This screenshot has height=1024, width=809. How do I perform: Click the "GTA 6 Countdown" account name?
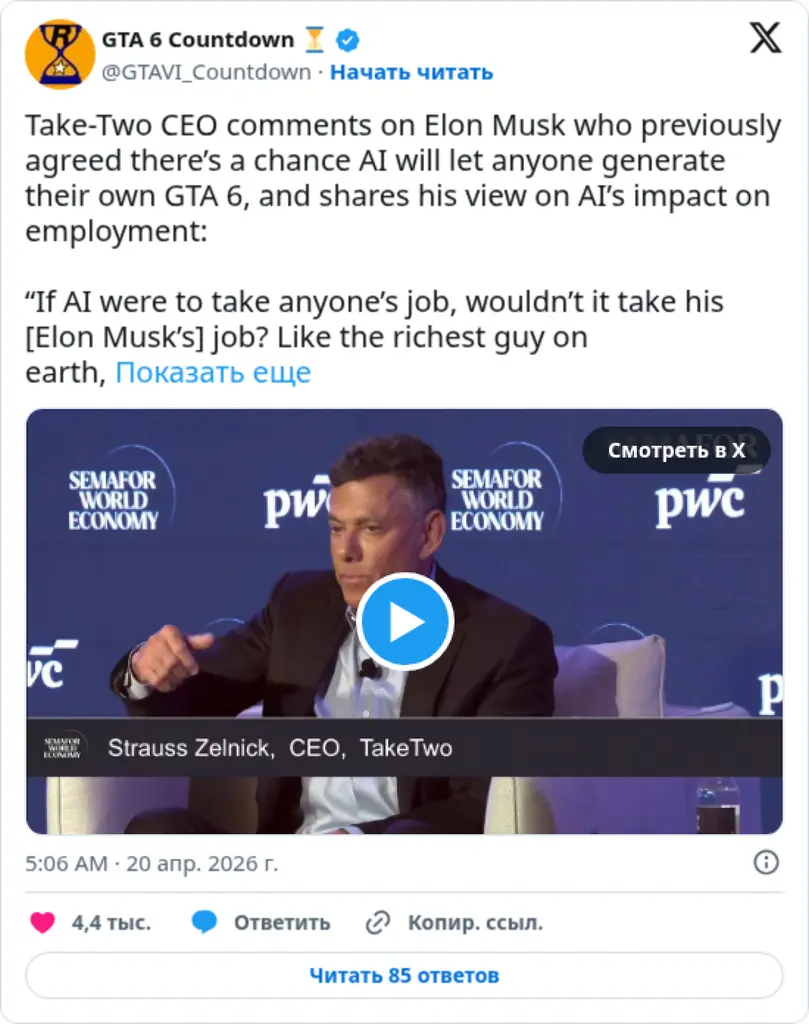click(198, 41)
